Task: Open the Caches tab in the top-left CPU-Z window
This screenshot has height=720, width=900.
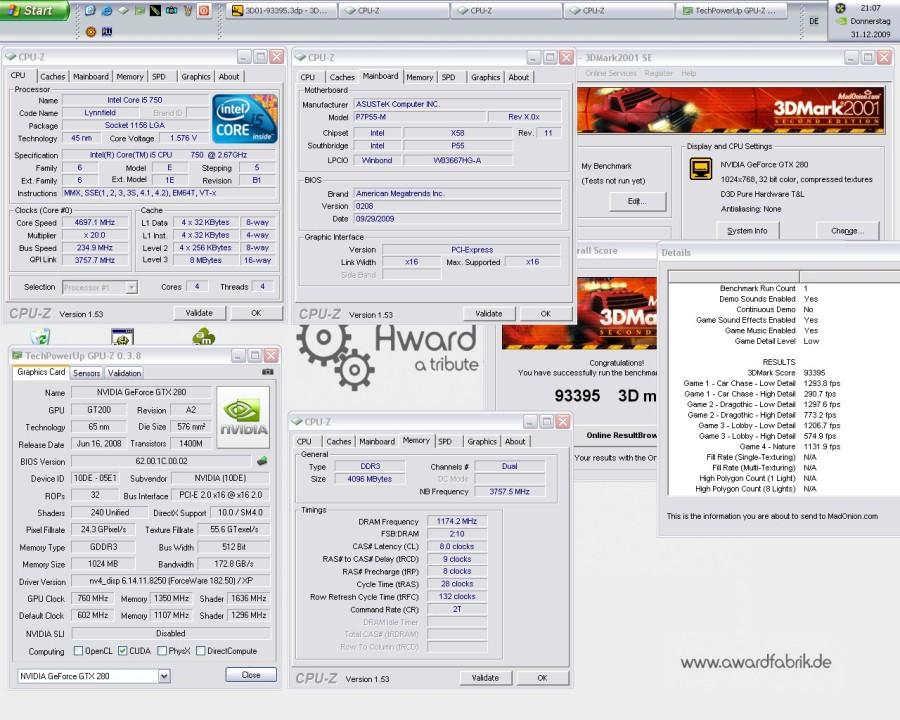Action: click(x=52, y=76)
